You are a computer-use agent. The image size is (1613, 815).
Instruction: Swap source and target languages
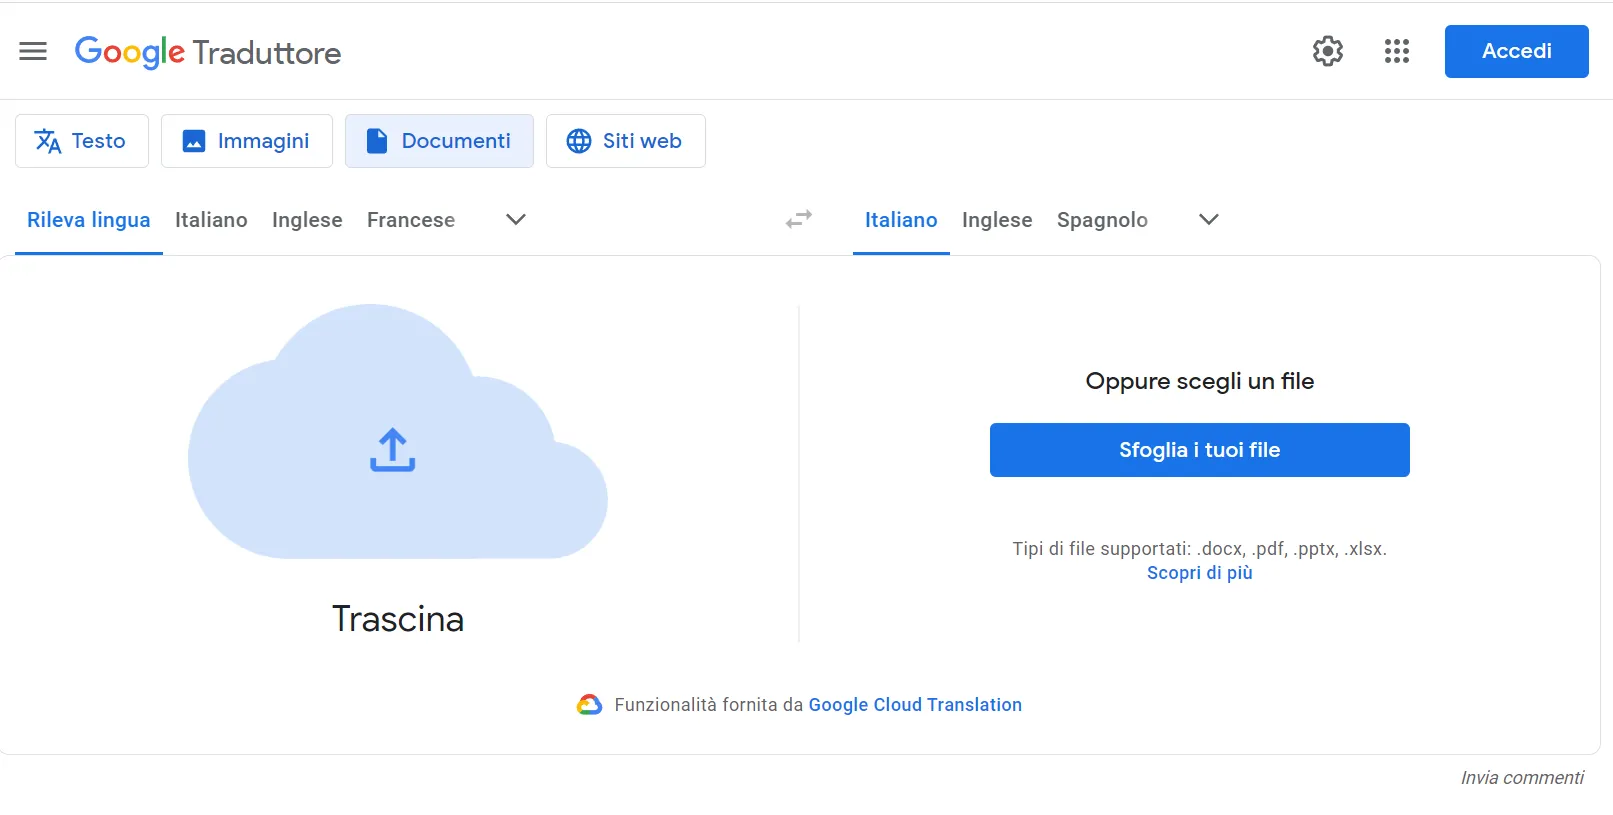click(799, 219)
